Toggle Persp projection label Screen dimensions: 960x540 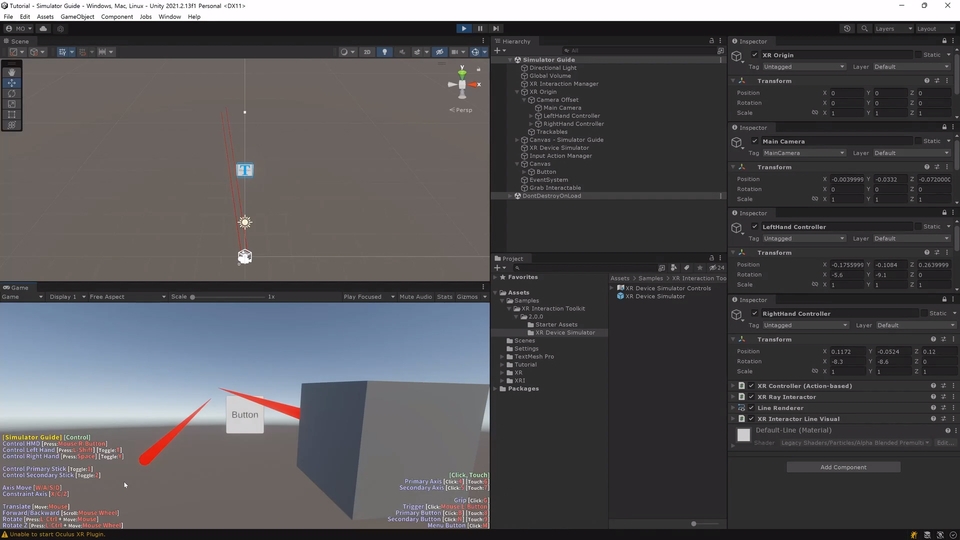coord(461,110)
